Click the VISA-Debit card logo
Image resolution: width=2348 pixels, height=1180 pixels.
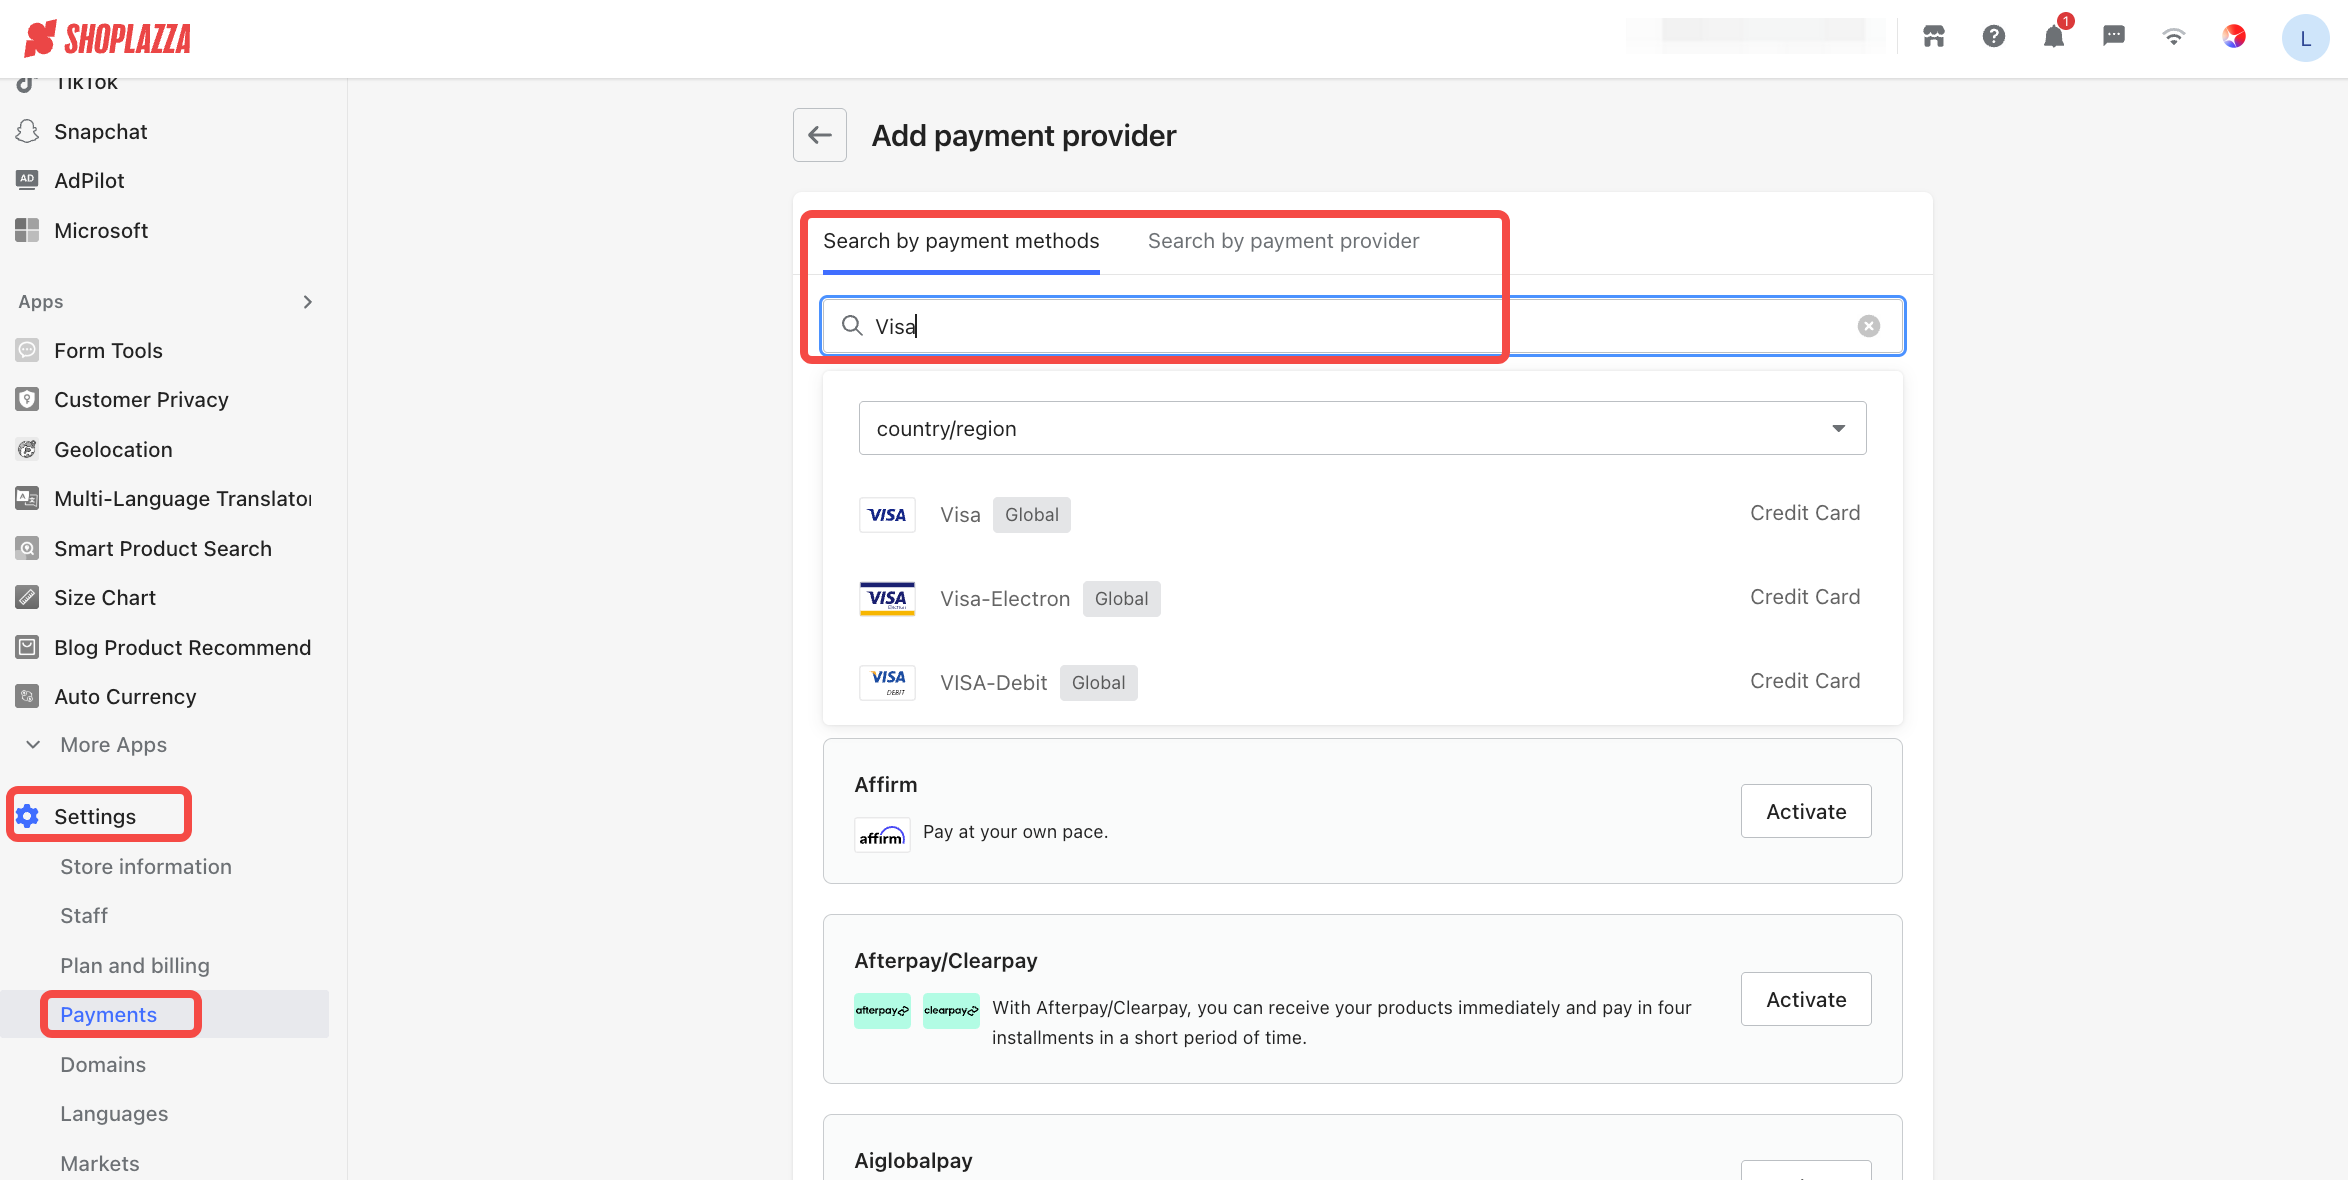pyautogui.click(x=887, y=682)
